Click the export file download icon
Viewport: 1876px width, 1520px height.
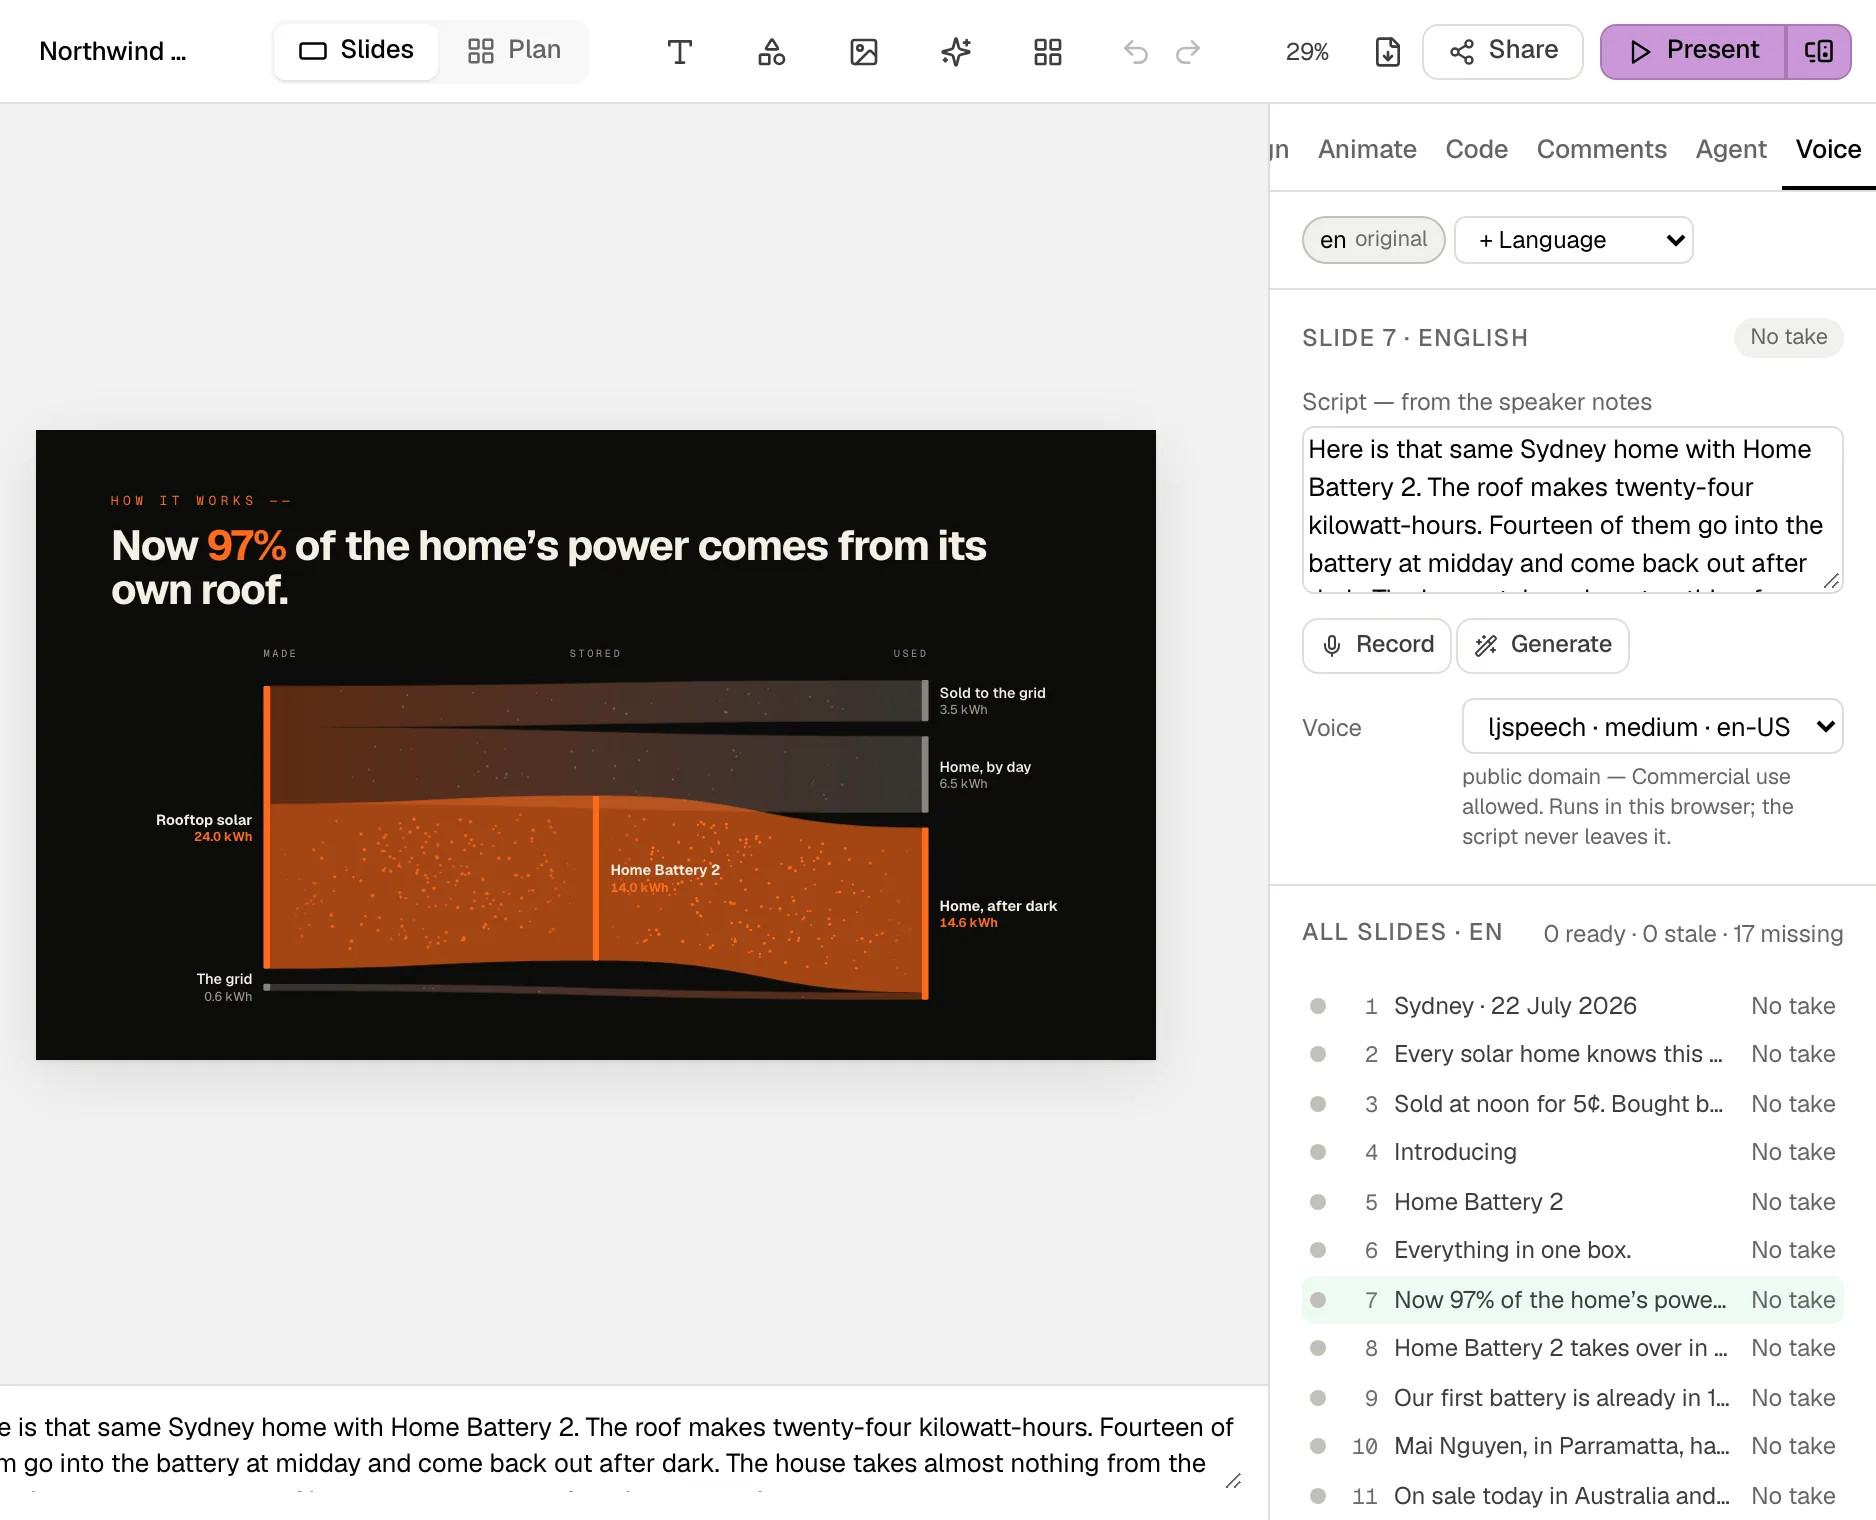click(1388, 51)
